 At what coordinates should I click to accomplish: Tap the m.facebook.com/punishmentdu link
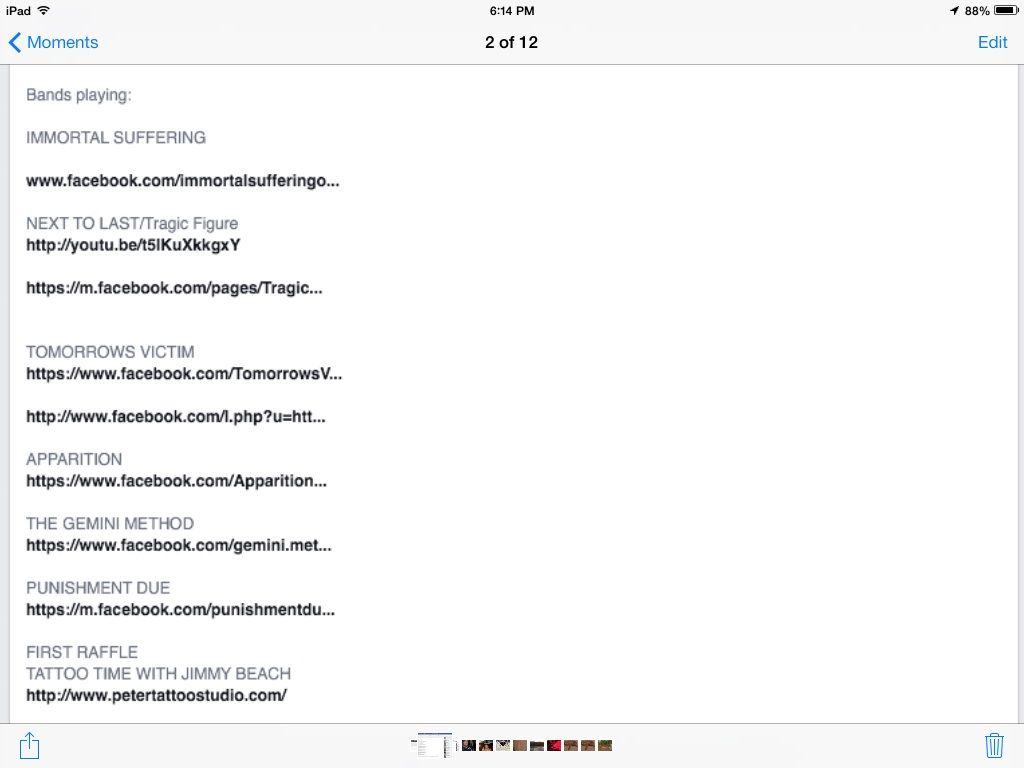[x=180, y=610]
